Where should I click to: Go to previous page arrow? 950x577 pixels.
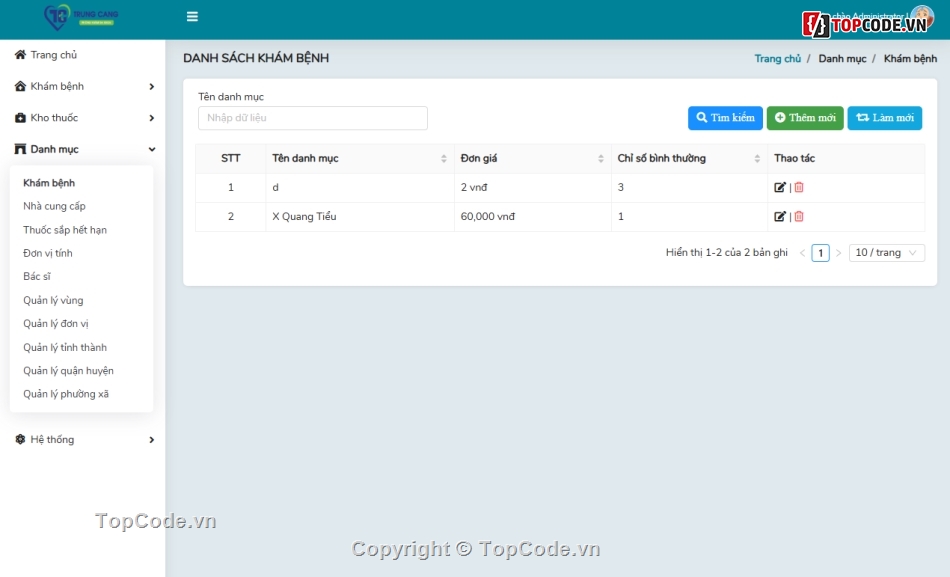pos(802,253)
